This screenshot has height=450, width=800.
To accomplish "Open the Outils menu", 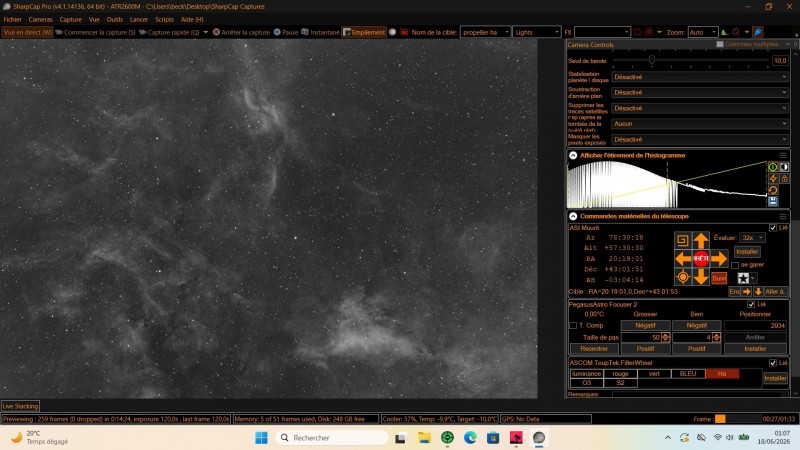I will coord(114,19).
